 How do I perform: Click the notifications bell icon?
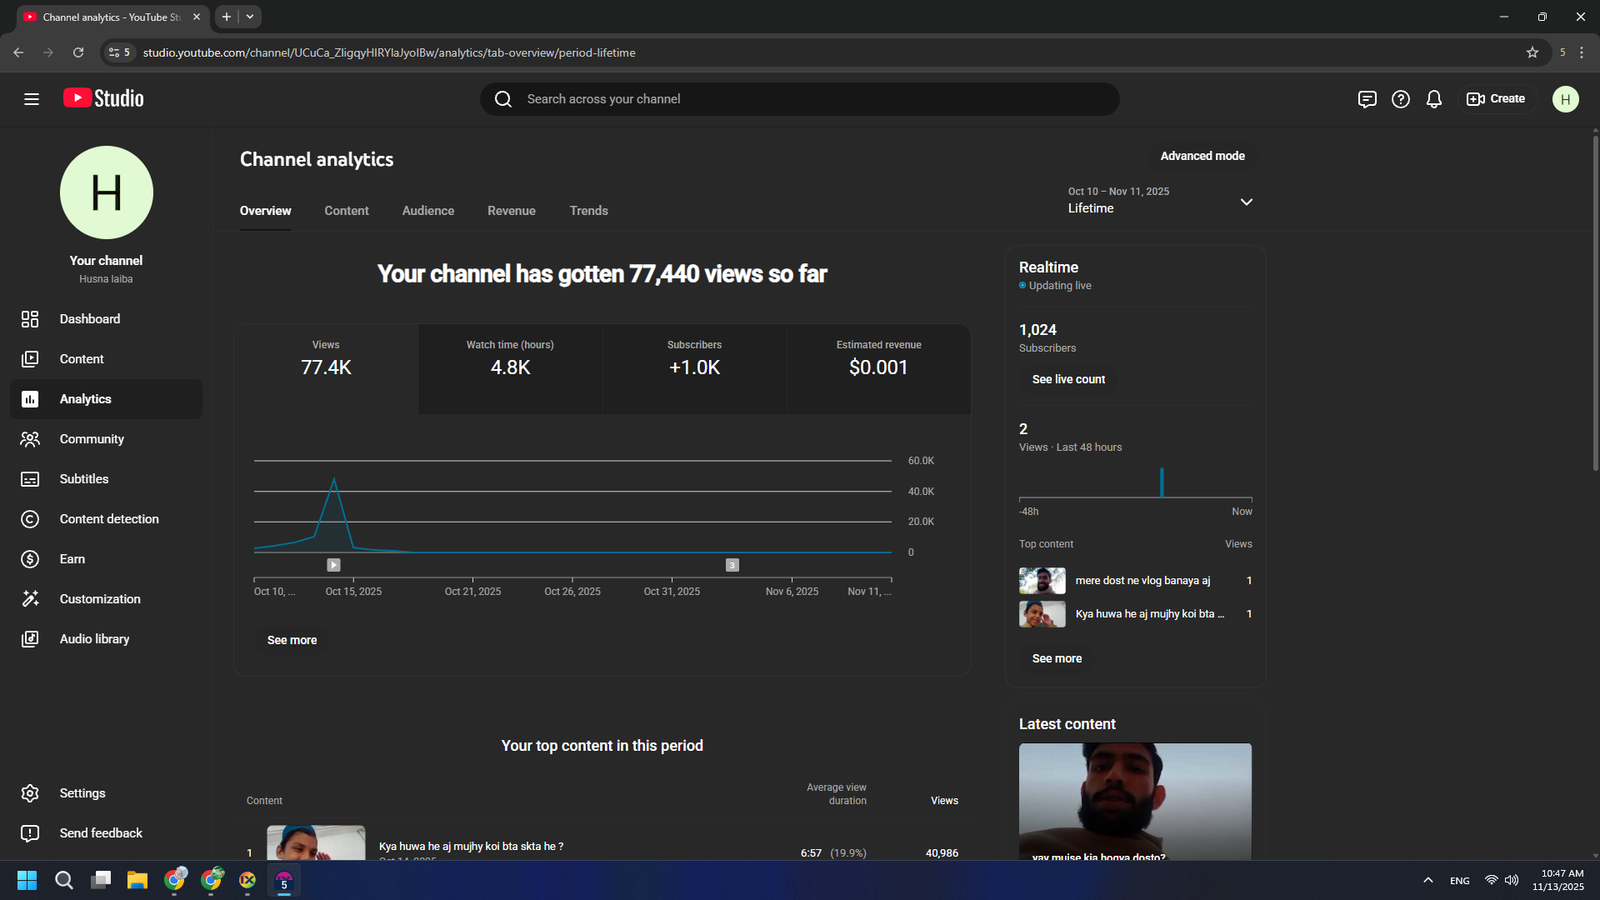pos(1434,99)
